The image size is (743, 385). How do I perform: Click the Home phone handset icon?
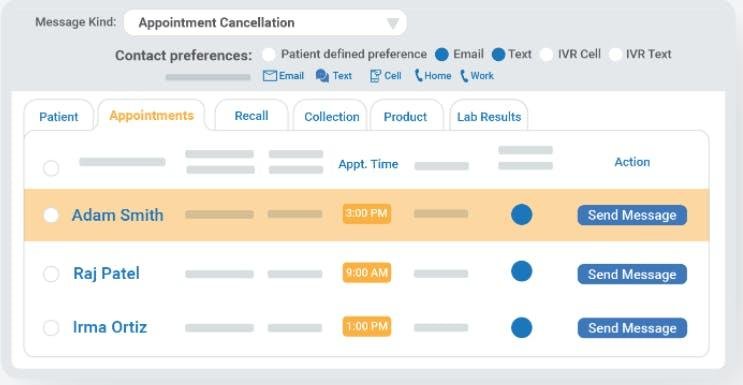[x=418, y=76]
